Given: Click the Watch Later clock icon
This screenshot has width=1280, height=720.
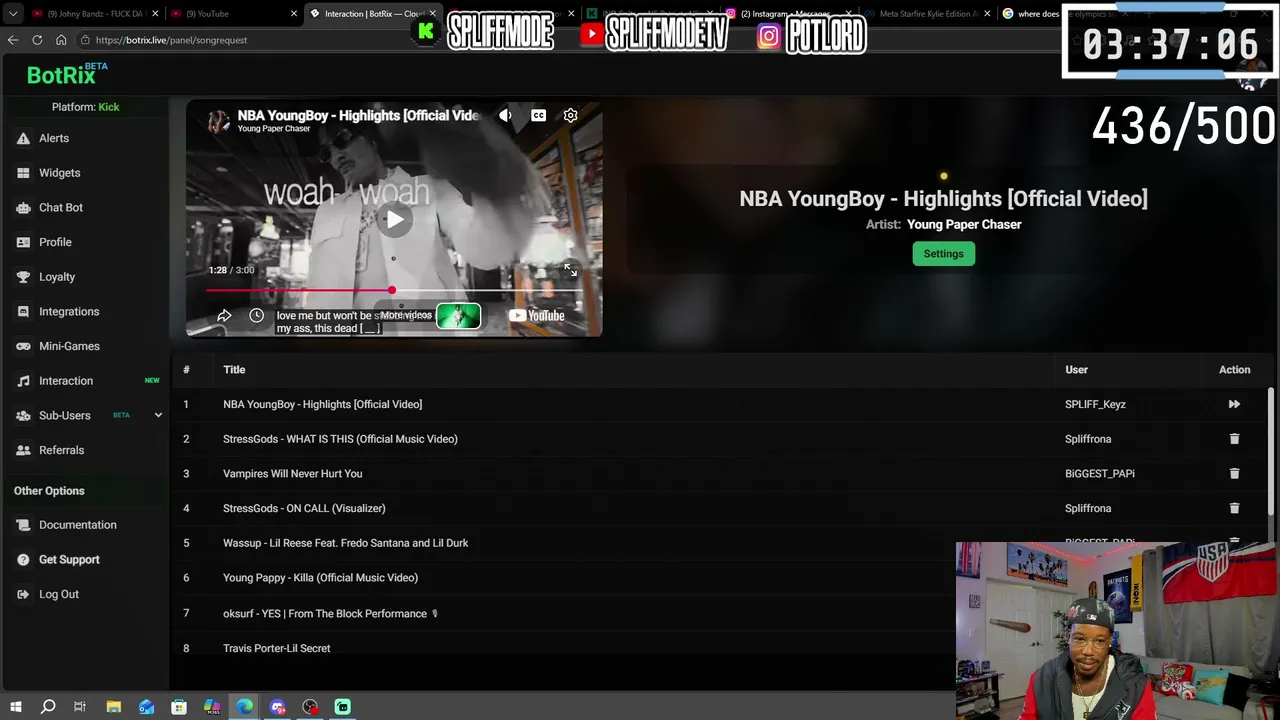Looking at the screenshot, I should click(x=256, y=316).
